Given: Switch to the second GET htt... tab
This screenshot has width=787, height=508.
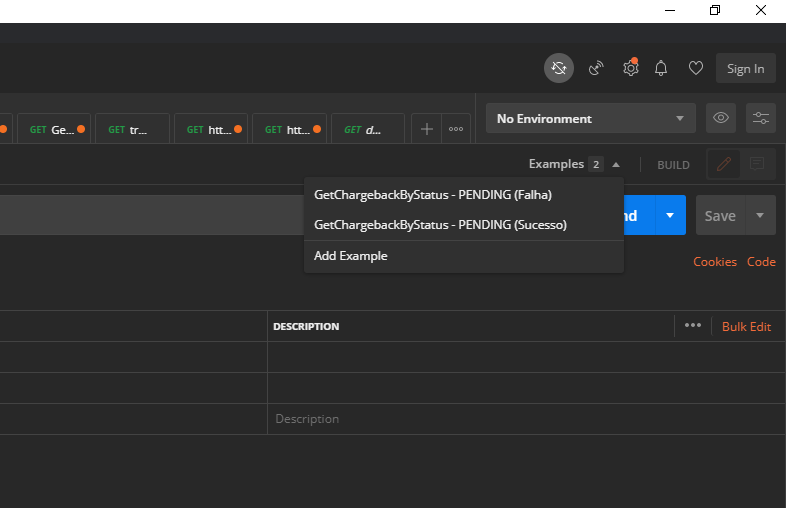Looking at the screenshot, I should point(289,130).
